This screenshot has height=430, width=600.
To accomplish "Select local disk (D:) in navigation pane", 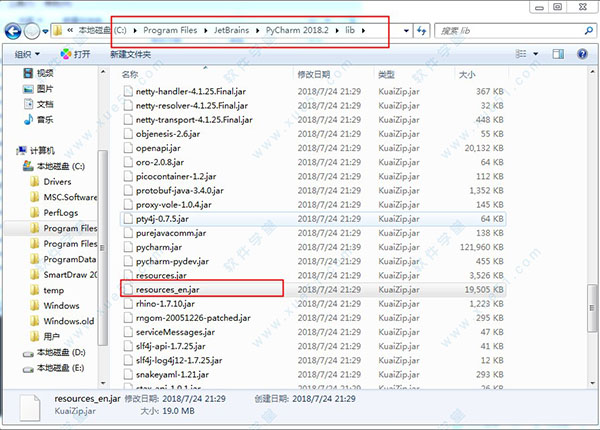I will 58,352.
